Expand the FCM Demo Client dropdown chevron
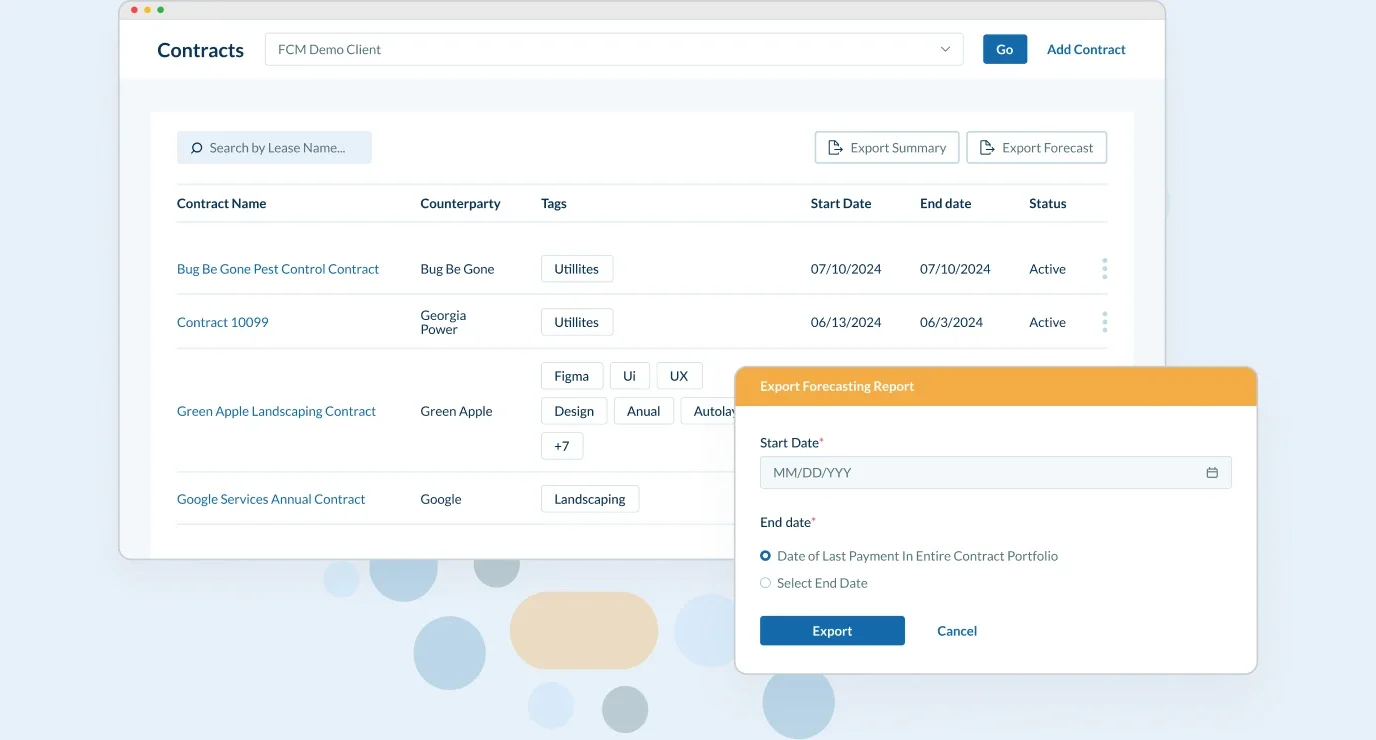The image size is (1376, 740). pyautogui.click(x=945, y=49)
